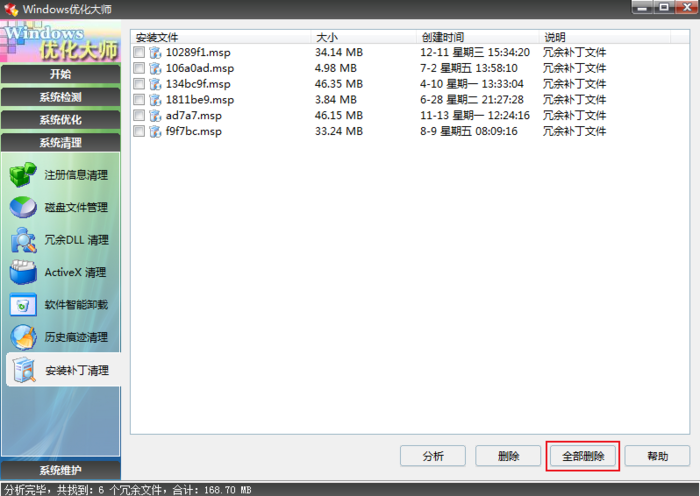Click size value 3.84 MB

[336, 100]
